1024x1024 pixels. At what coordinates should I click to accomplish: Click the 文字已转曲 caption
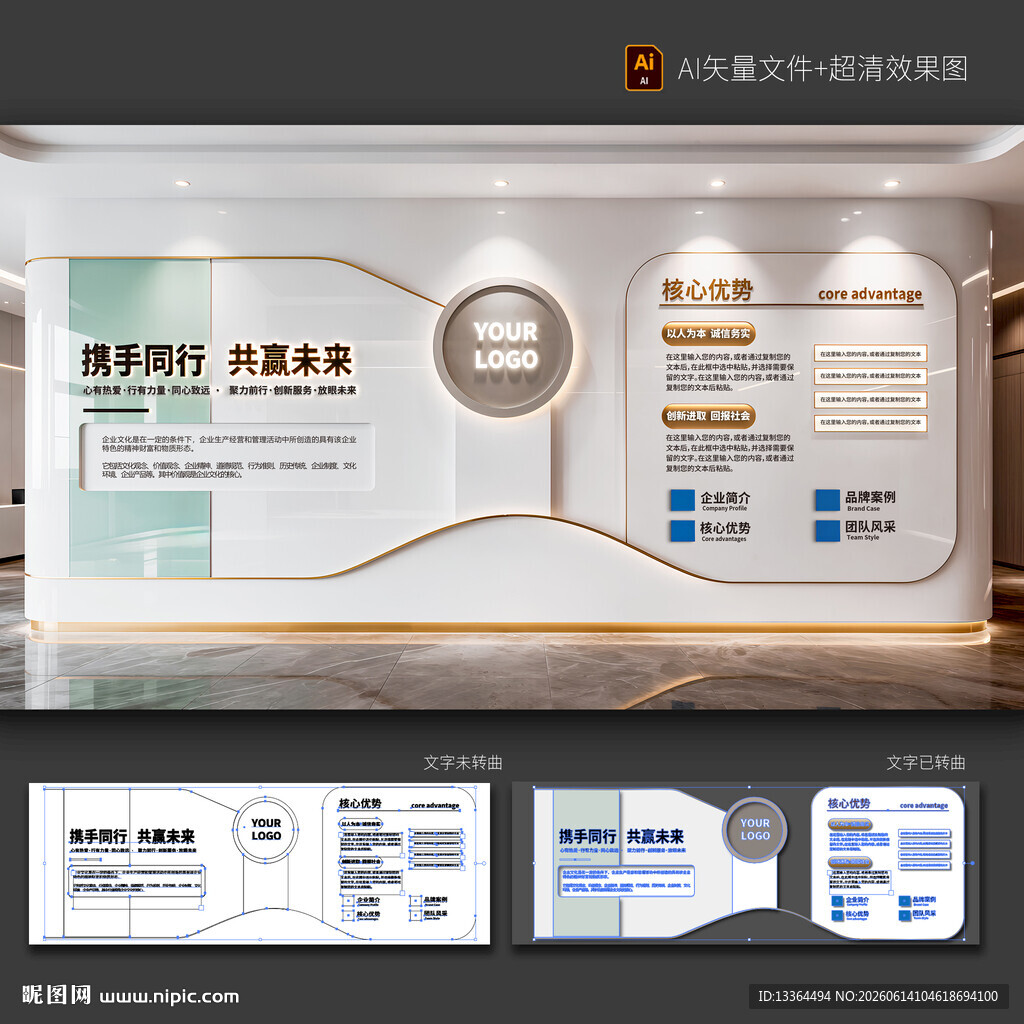[925, 763]
